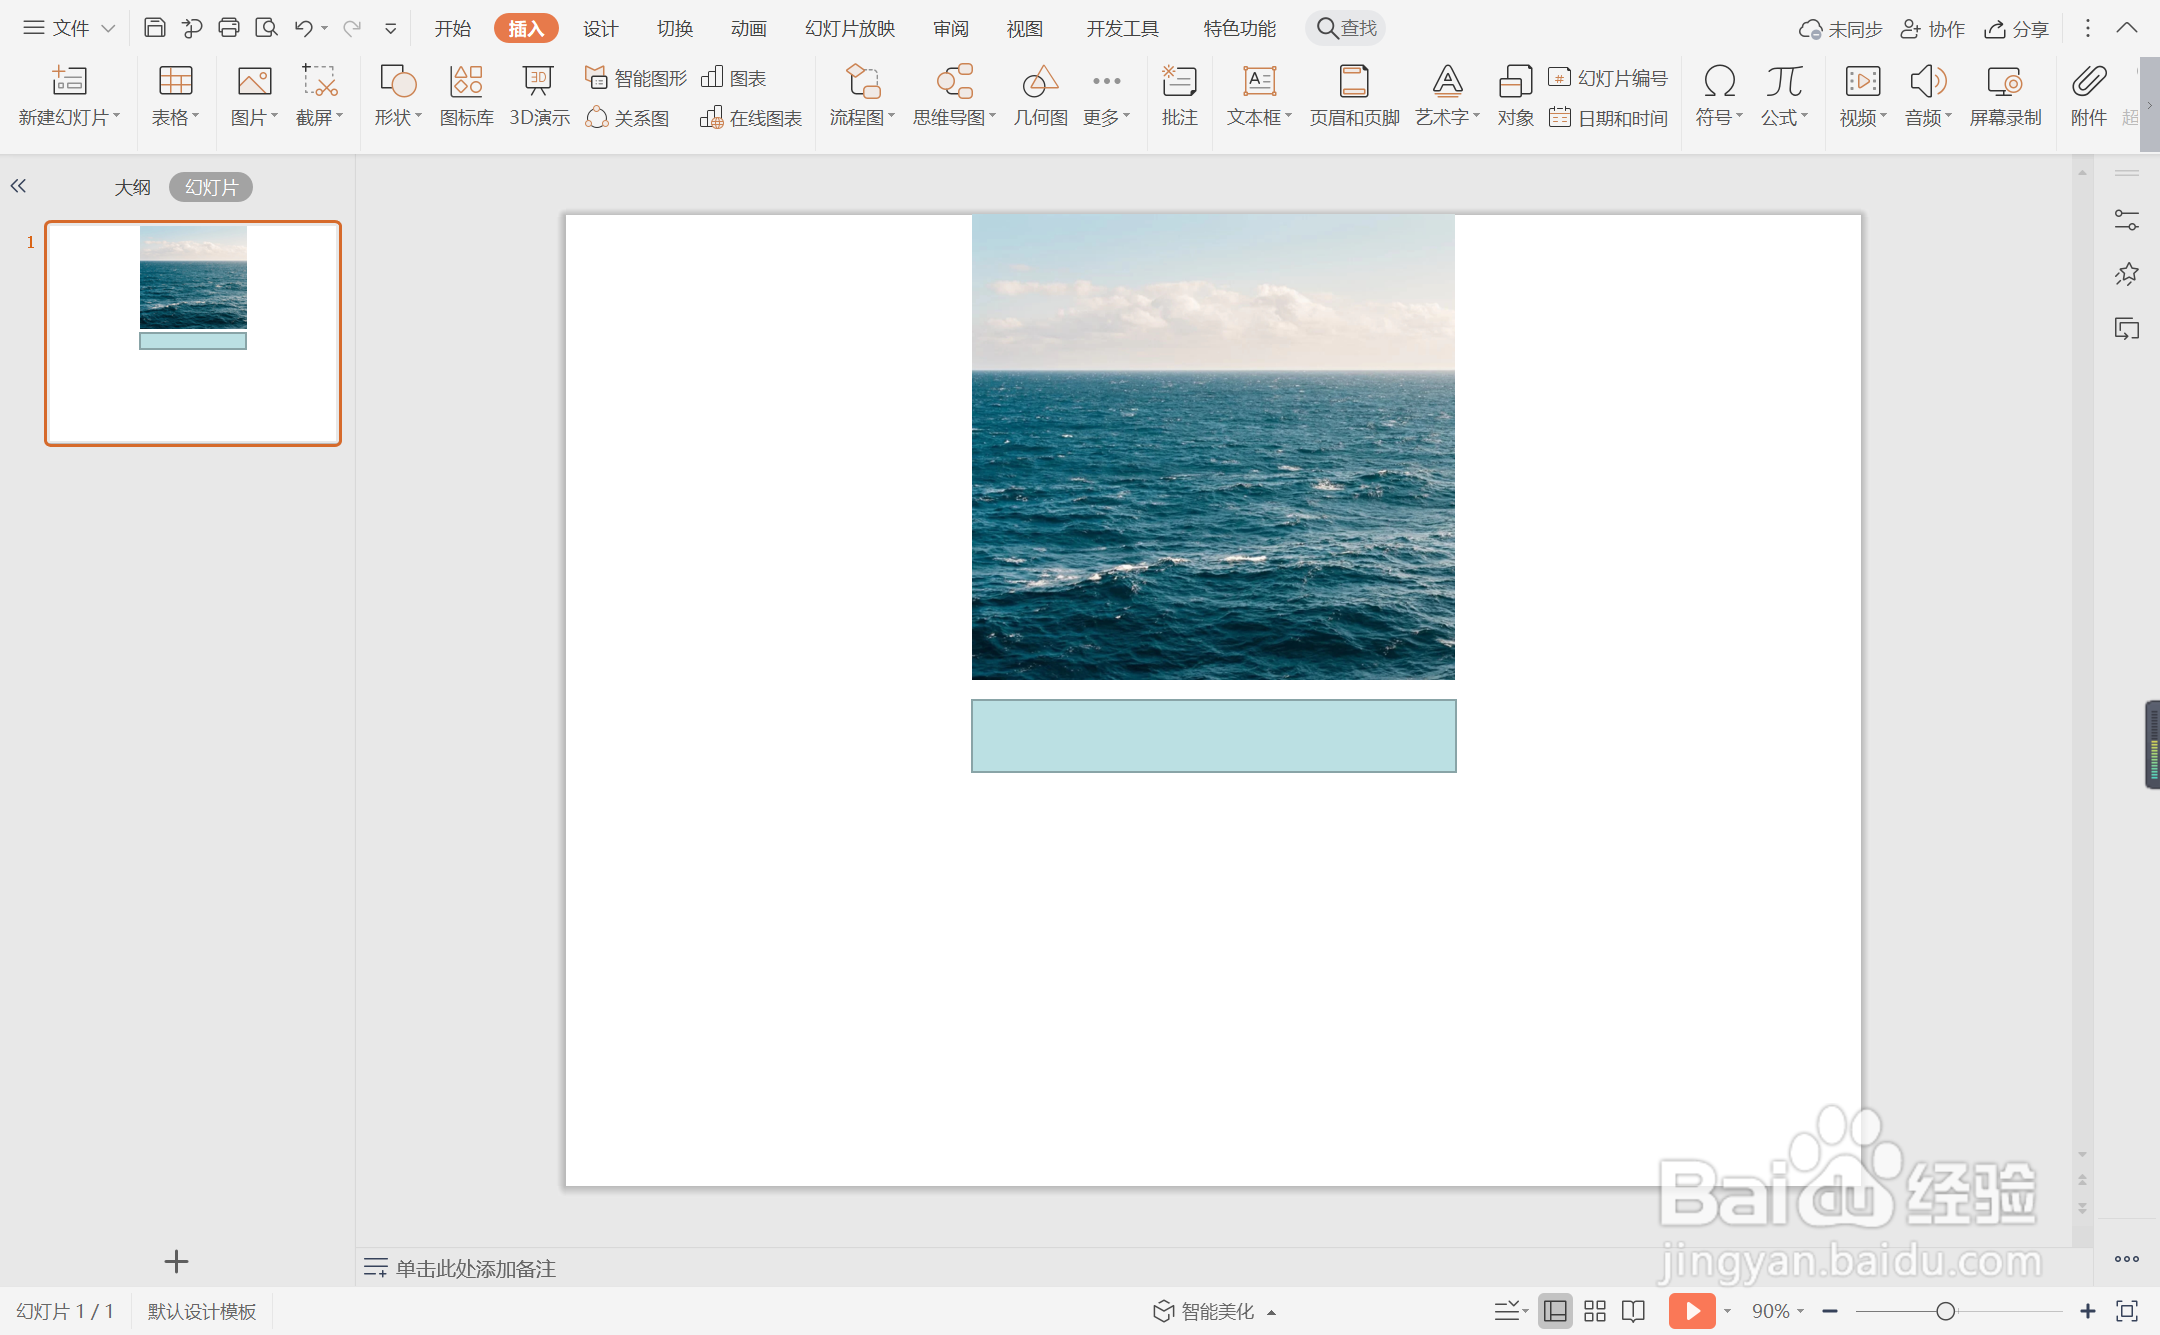Switch to slide sorter grid view

point(1595,1311)
